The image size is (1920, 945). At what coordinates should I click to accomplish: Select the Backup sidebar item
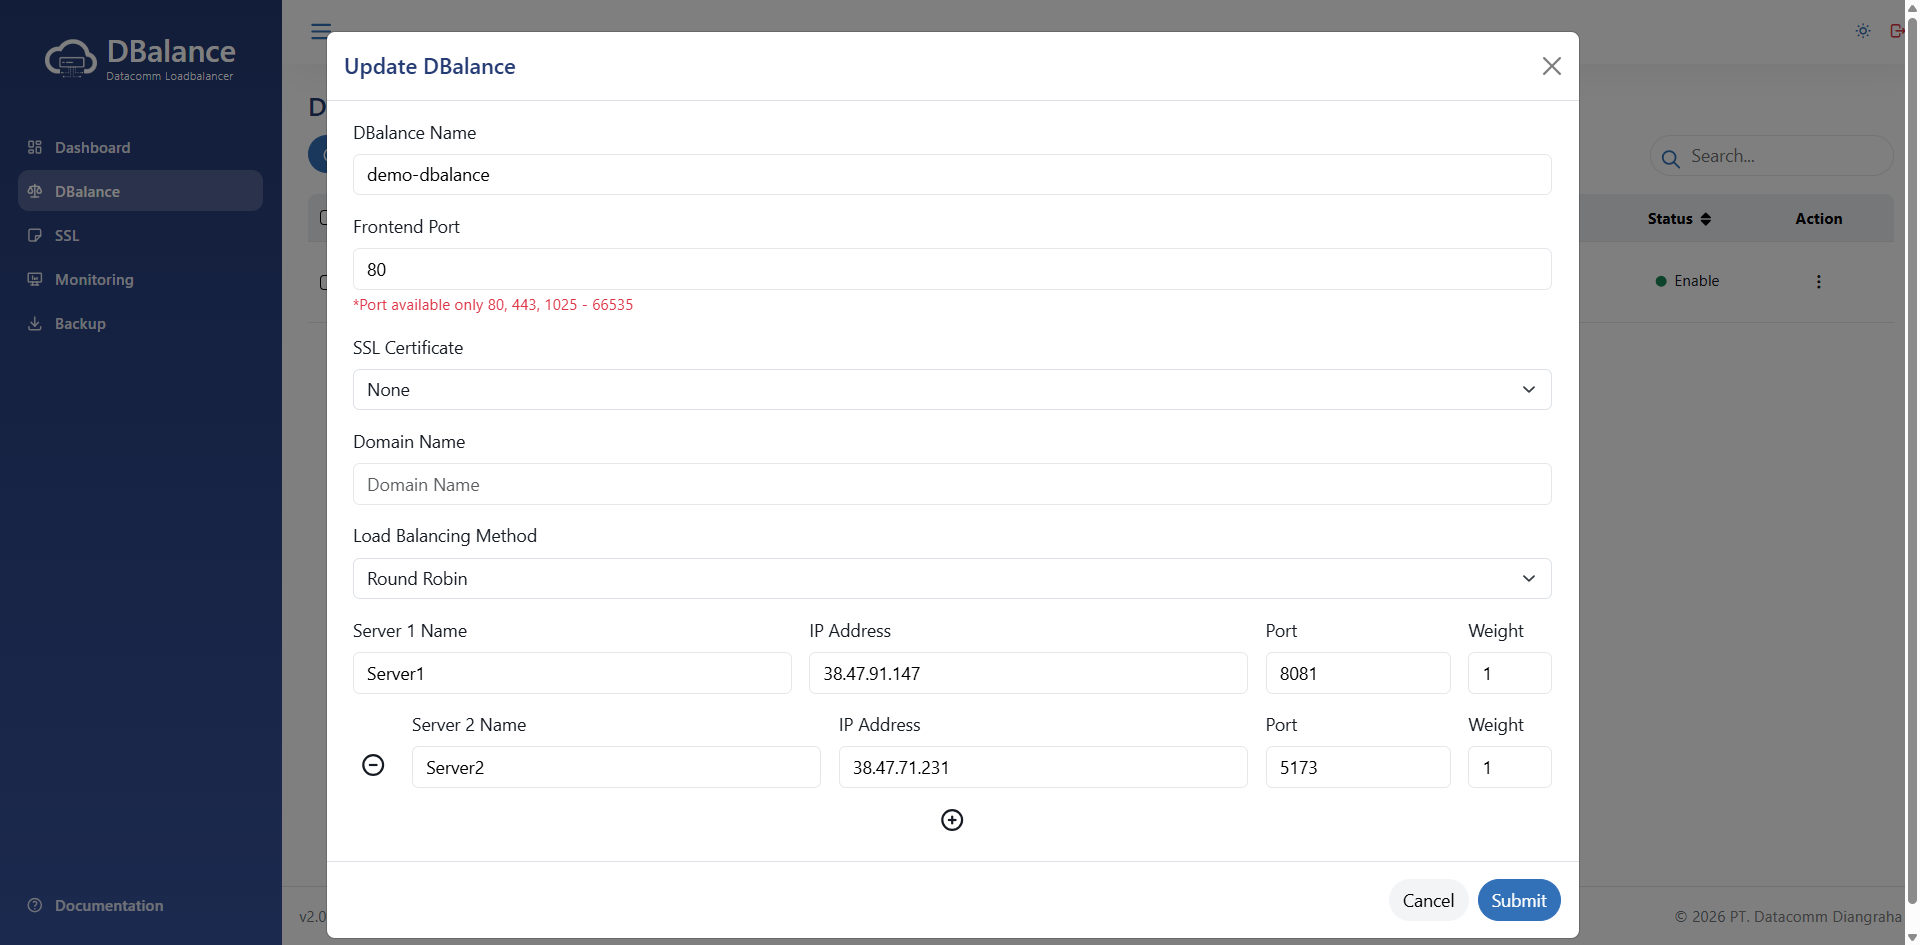(x=80, y=324)
